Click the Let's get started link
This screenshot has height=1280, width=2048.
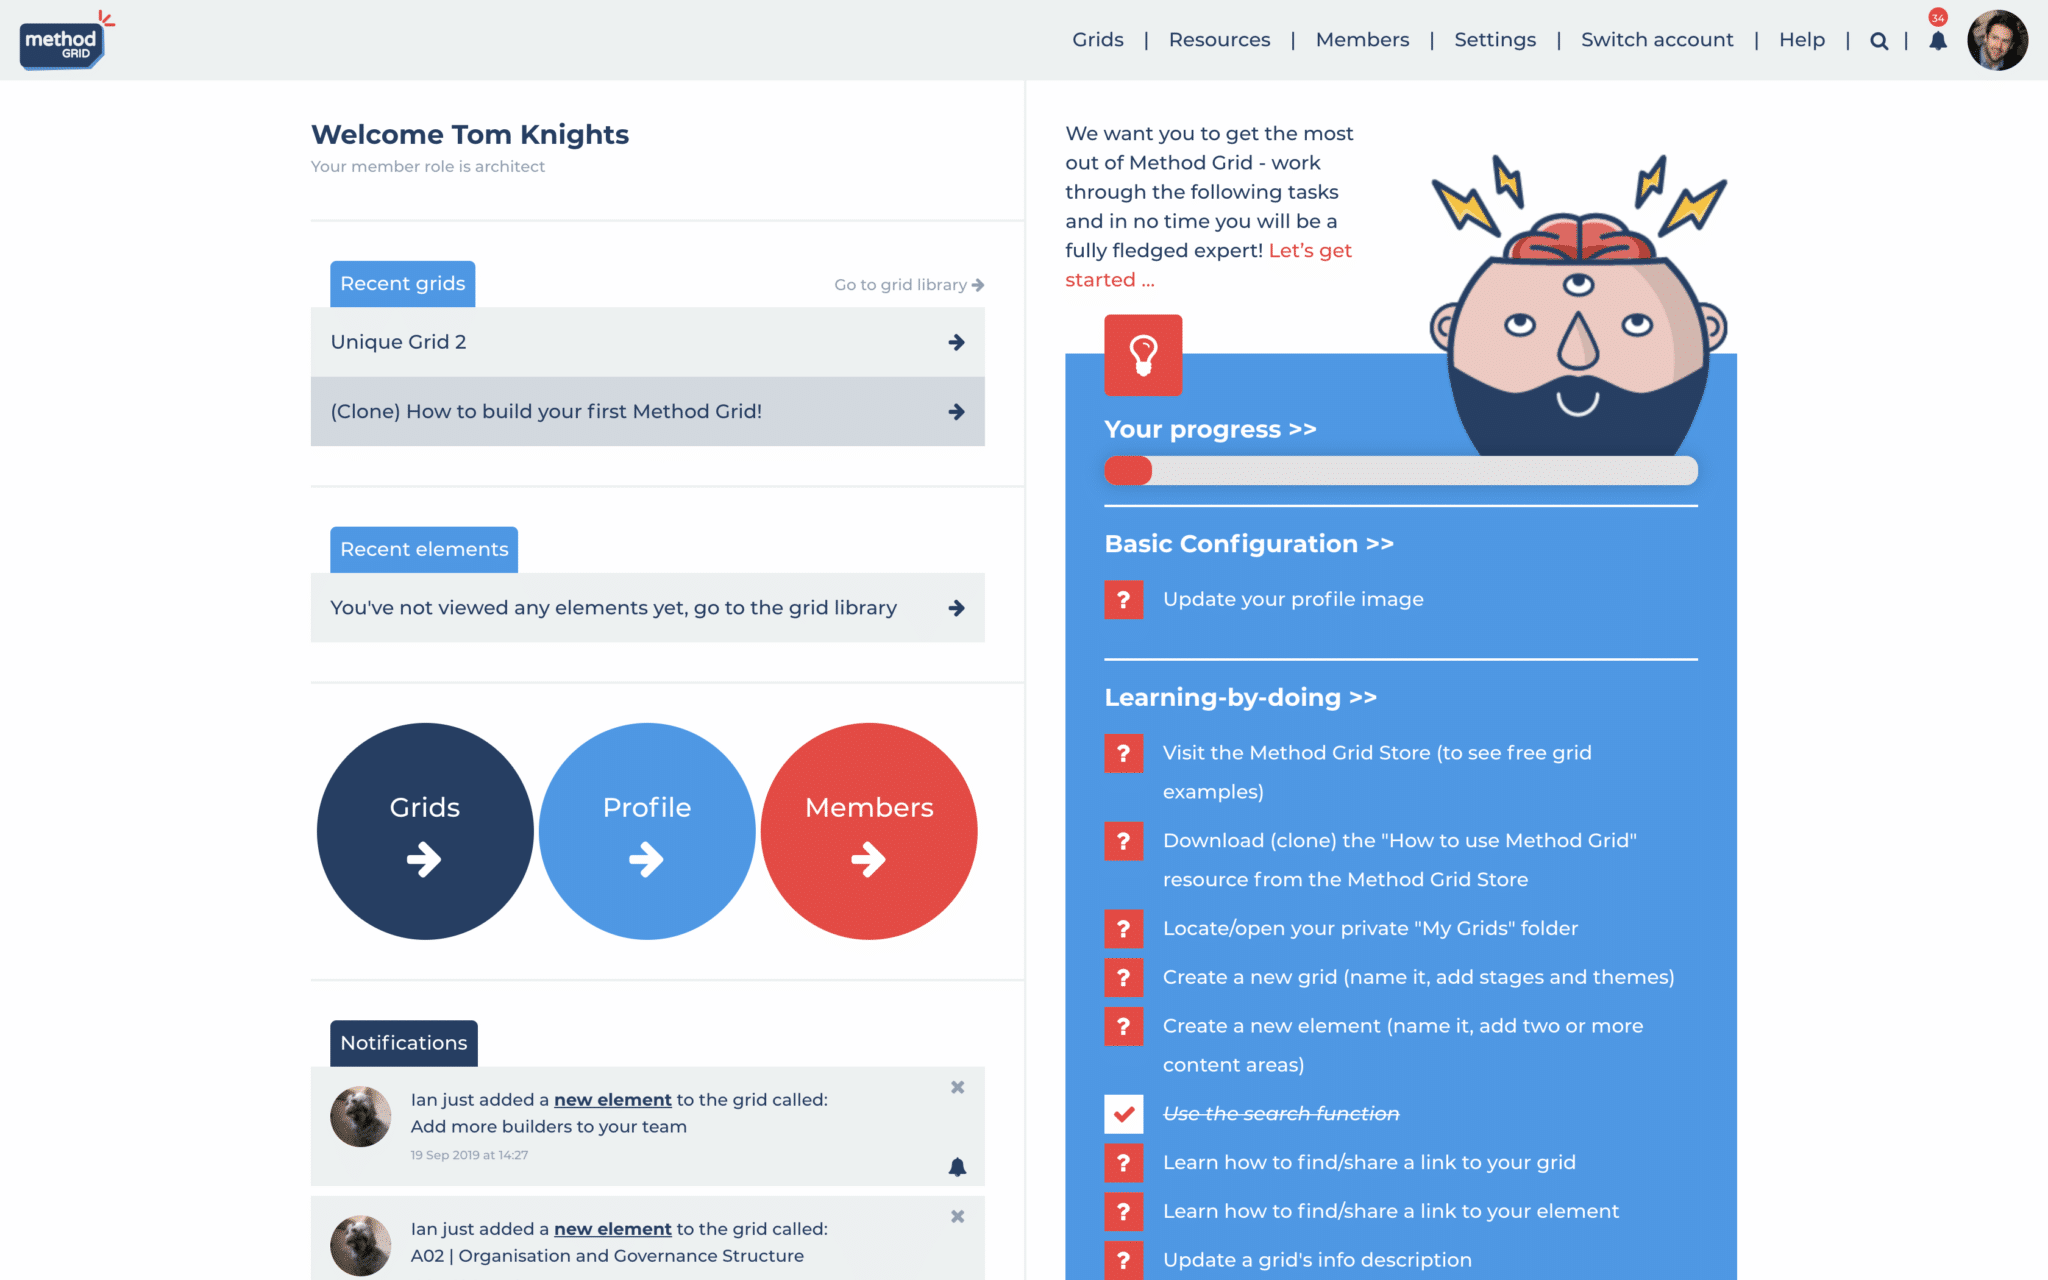click(1208, 265)
